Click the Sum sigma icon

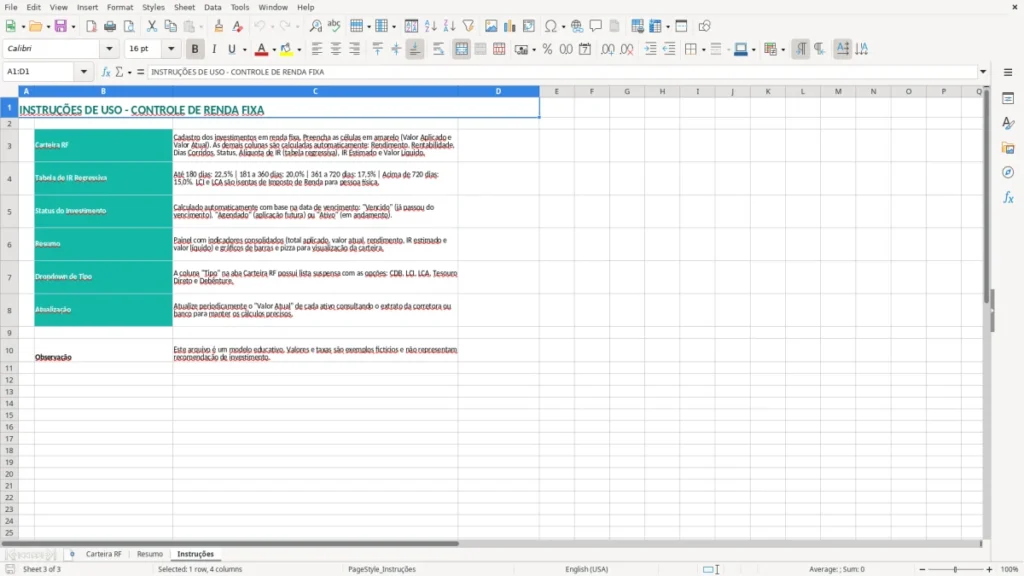tap(119, 72)
